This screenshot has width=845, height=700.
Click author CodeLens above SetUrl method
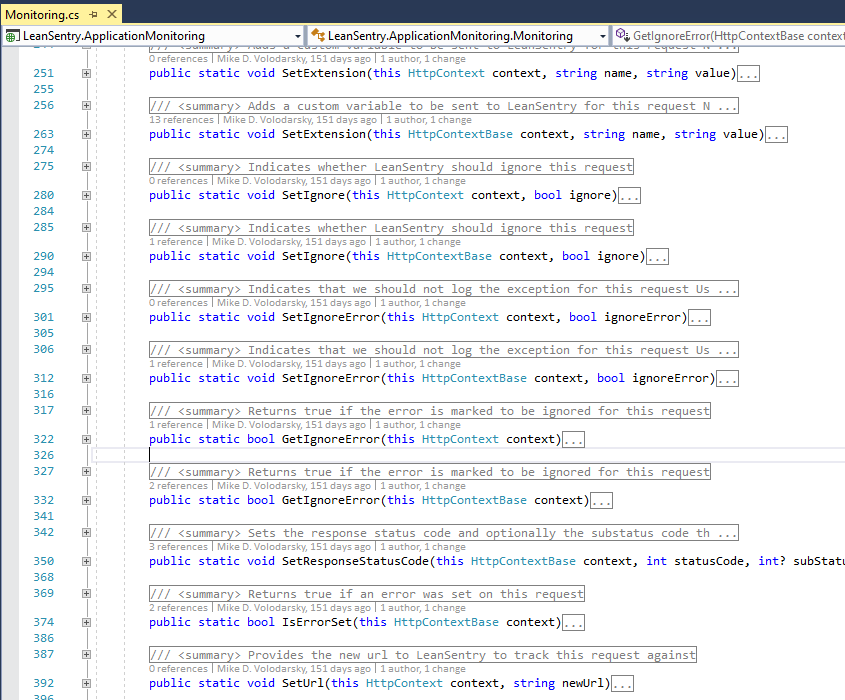coord(294,669)
